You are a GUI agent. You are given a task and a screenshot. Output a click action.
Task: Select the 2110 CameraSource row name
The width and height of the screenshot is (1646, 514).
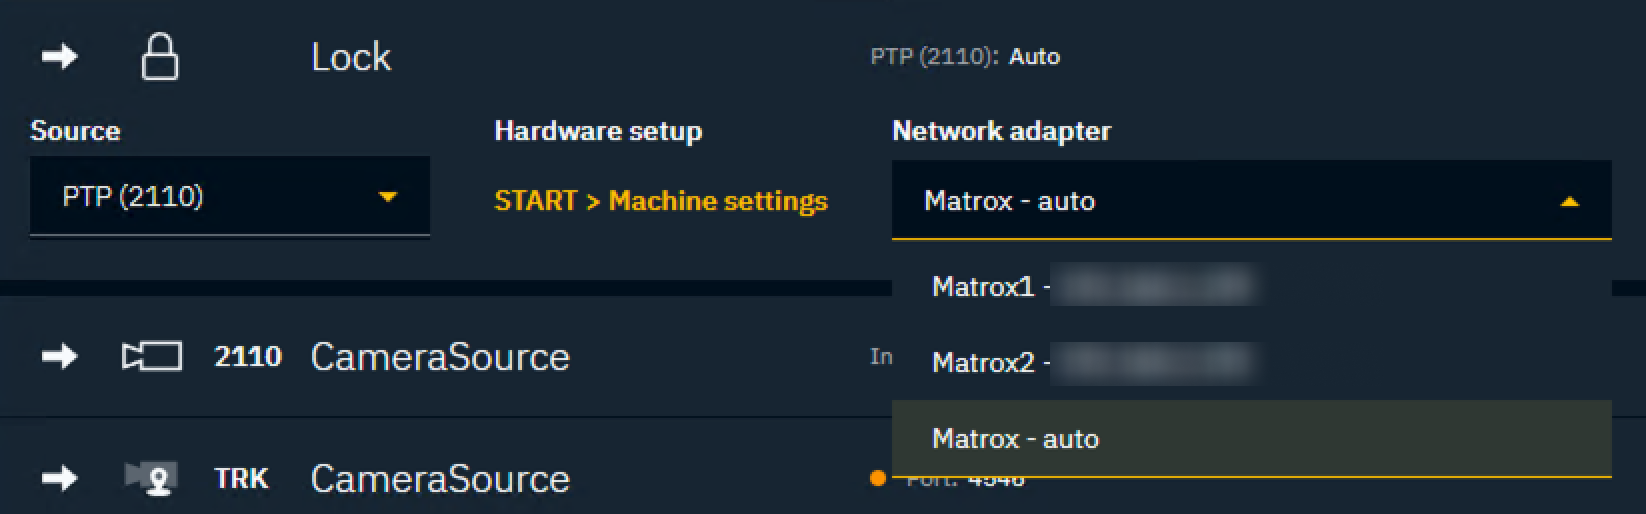(x=440, y=357)
